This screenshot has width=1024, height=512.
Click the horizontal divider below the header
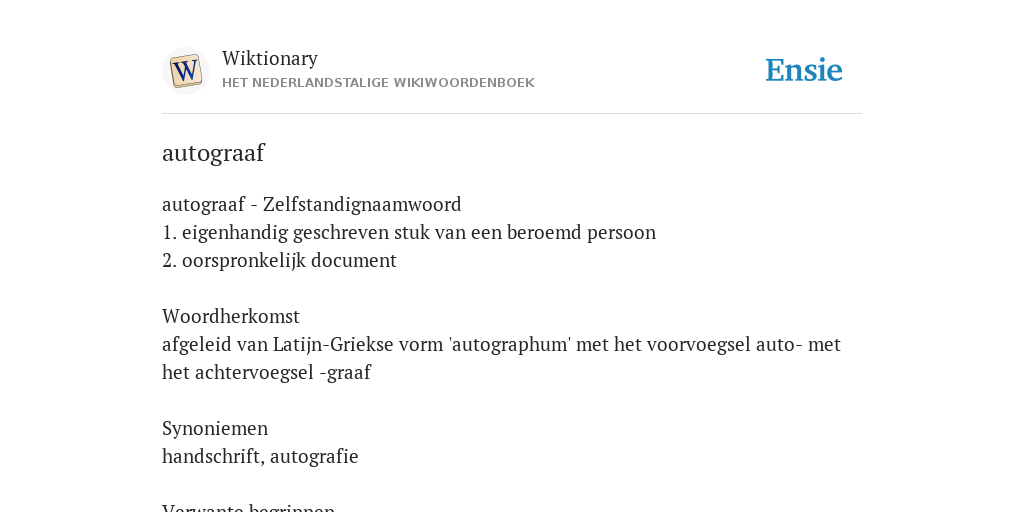[512, 114]
